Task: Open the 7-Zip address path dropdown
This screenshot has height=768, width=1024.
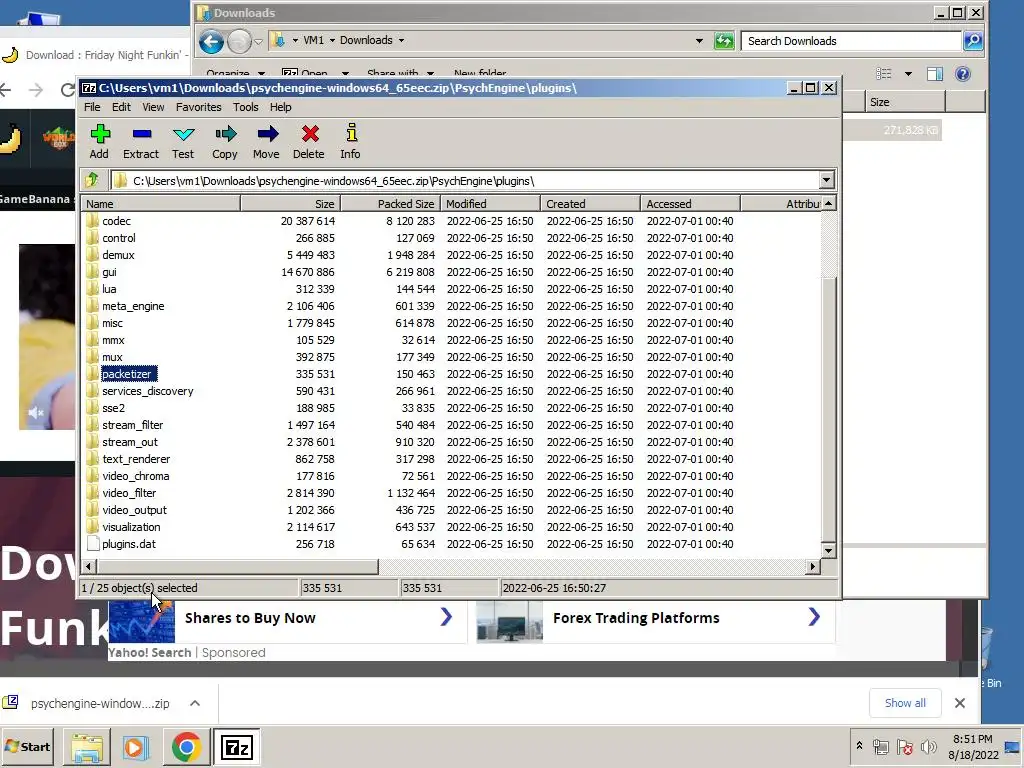Action: [826, 180]
